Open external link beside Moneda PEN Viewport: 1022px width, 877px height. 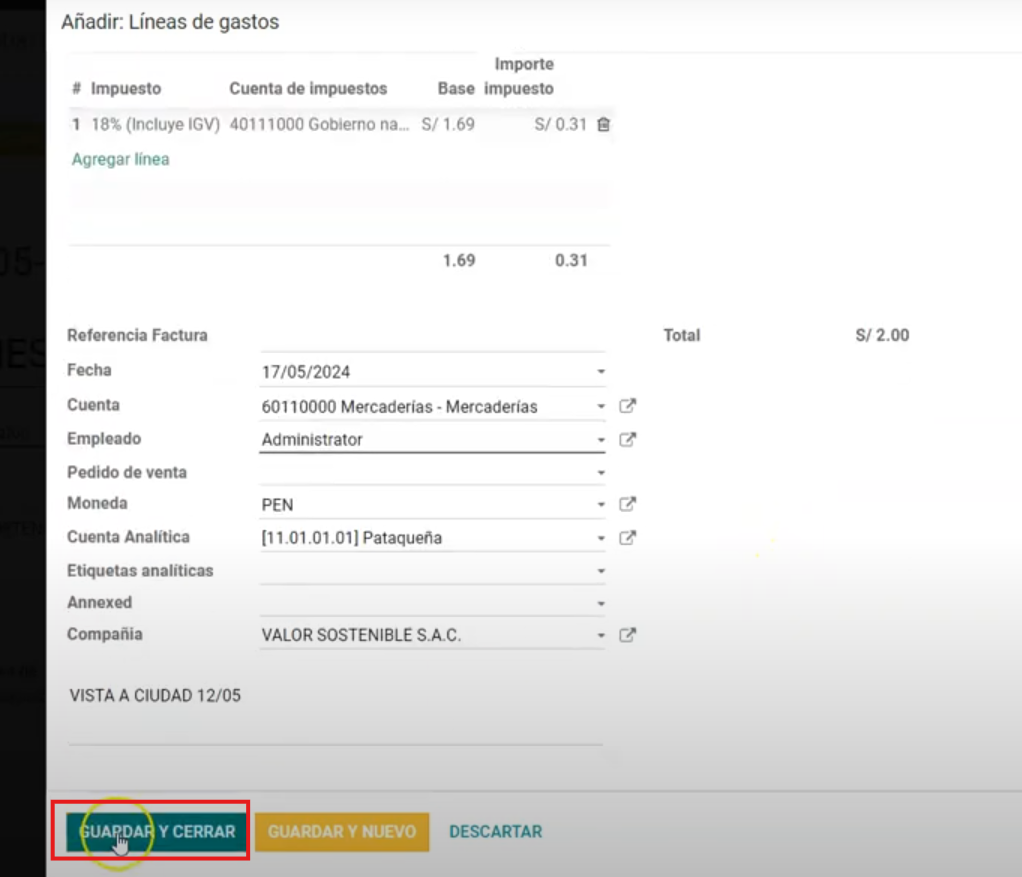coord(627,505)
